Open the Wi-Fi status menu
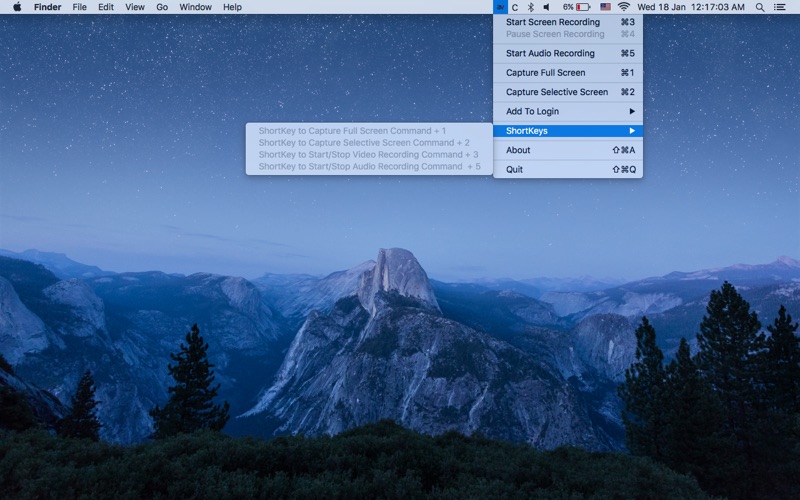The height and width of the screenshot is (500, 800). (624, 7)
